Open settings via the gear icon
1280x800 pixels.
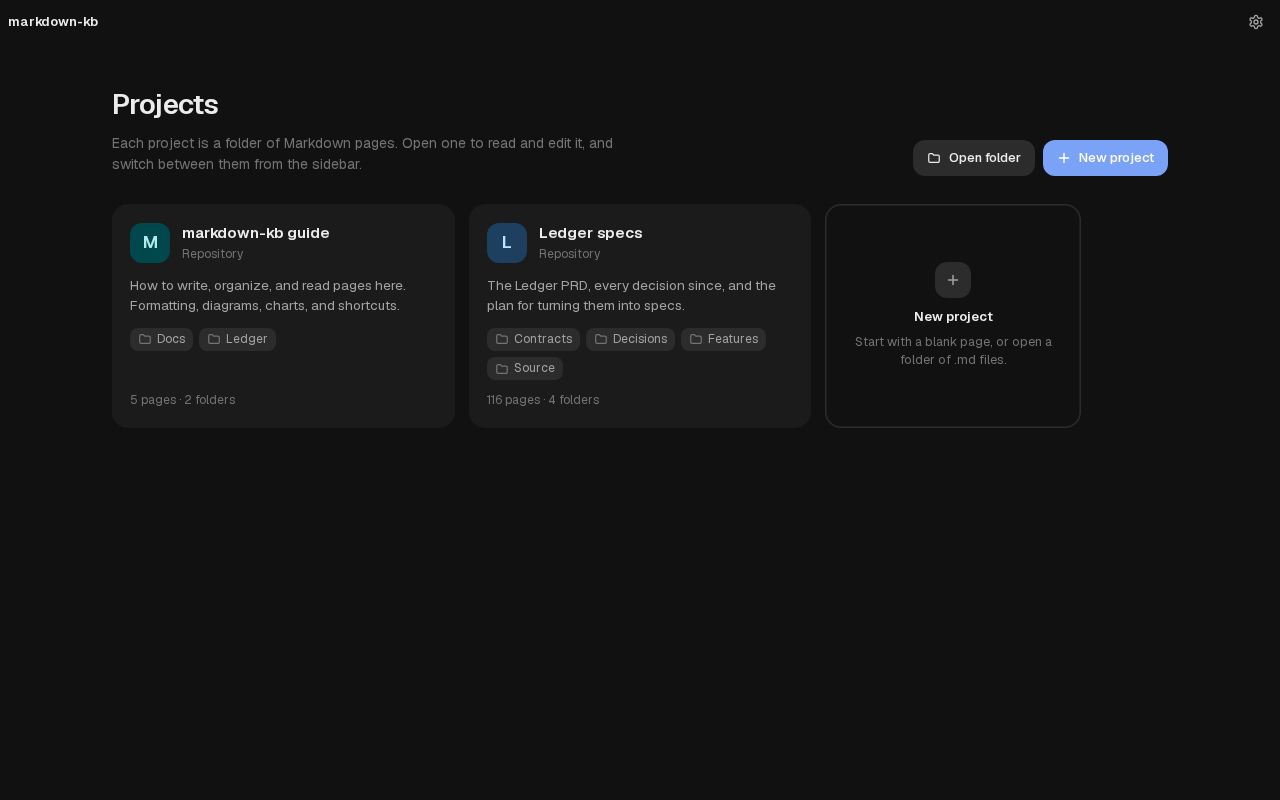(1256, 22)
